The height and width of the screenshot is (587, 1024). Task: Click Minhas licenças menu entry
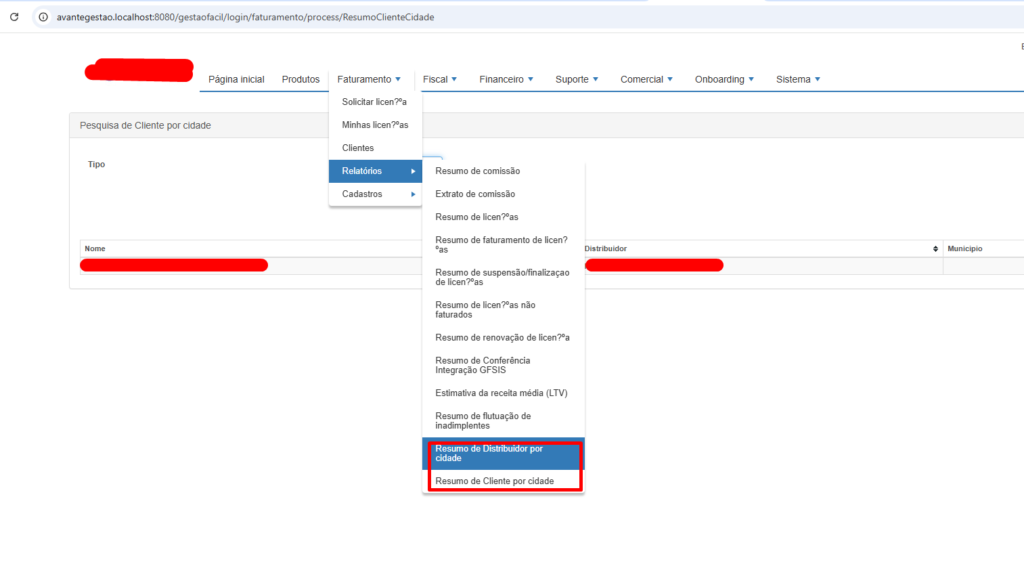point(375,125)
